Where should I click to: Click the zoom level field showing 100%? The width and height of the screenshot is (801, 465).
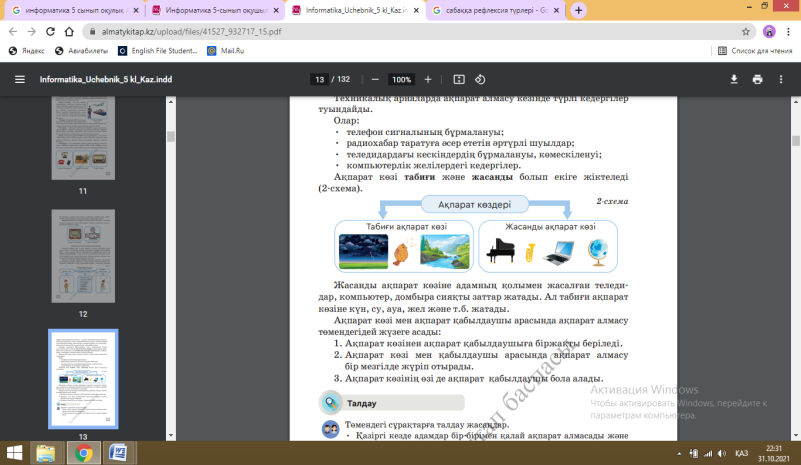[x=401, y=79]
